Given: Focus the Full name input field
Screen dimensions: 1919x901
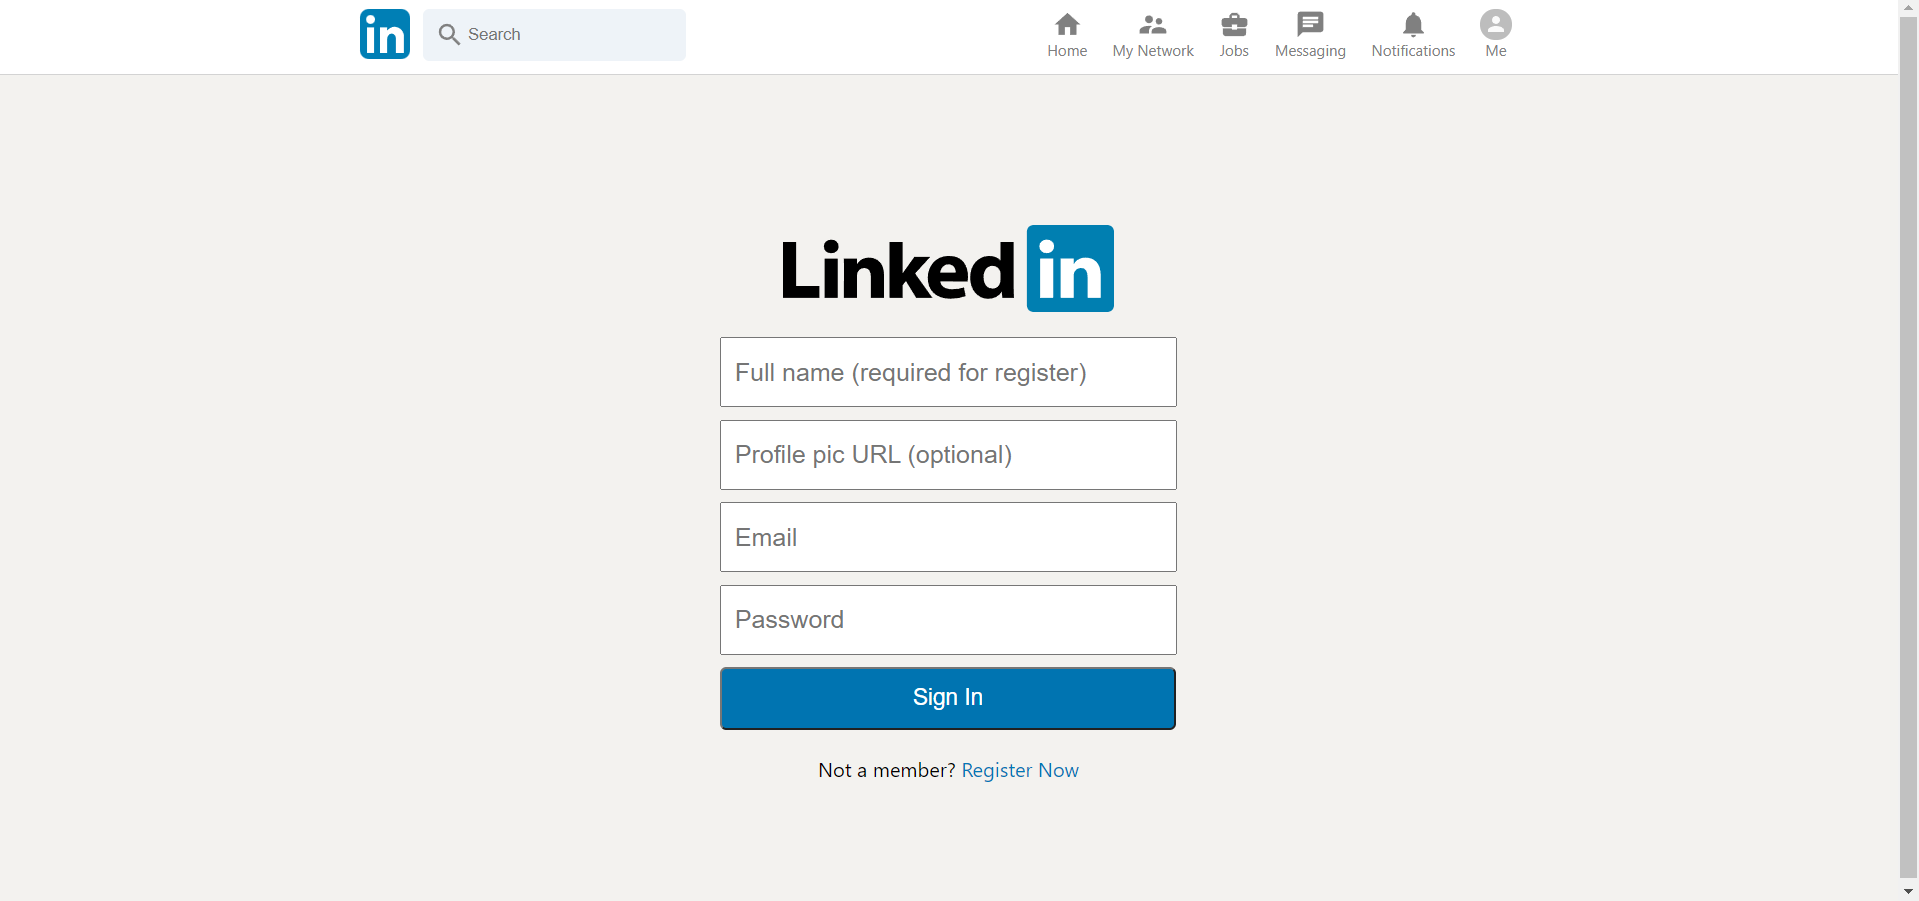Looking at the screenshot, I should tap(947, 372).
